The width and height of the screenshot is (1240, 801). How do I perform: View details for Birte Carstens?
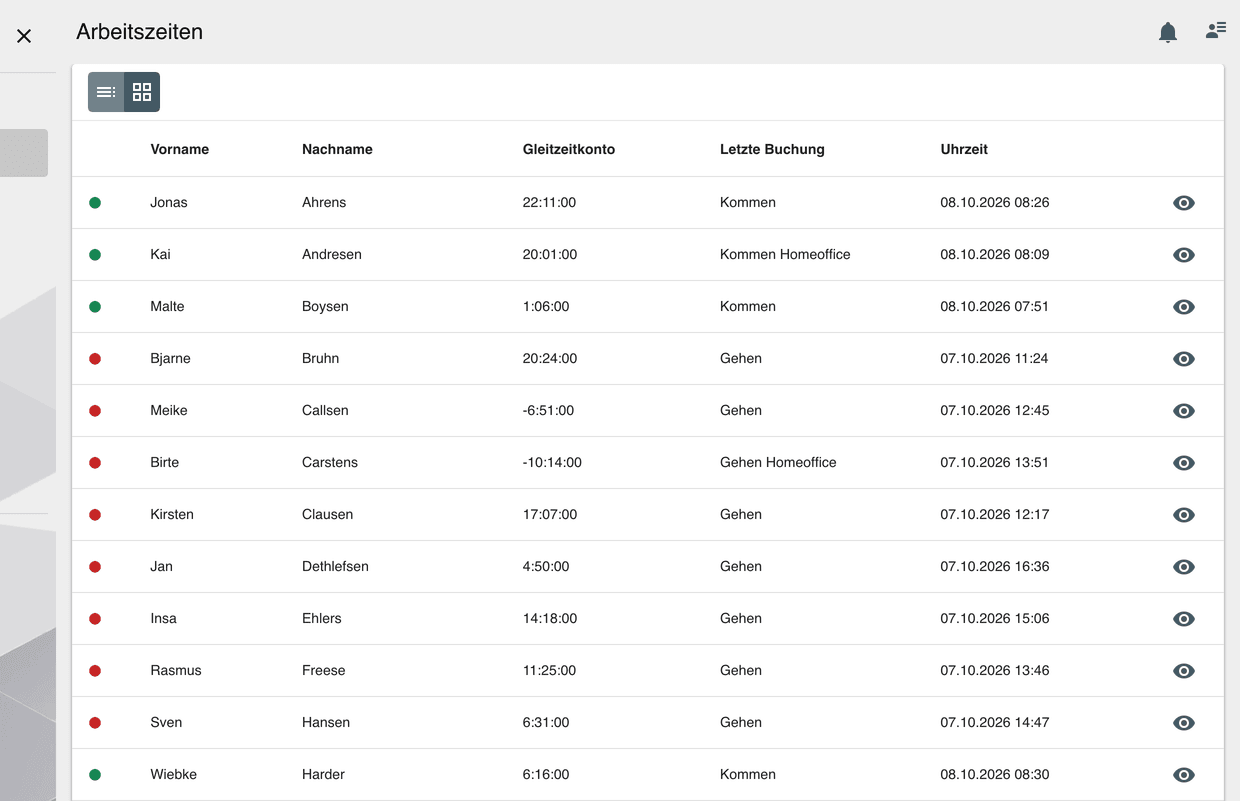[1184, 463]
